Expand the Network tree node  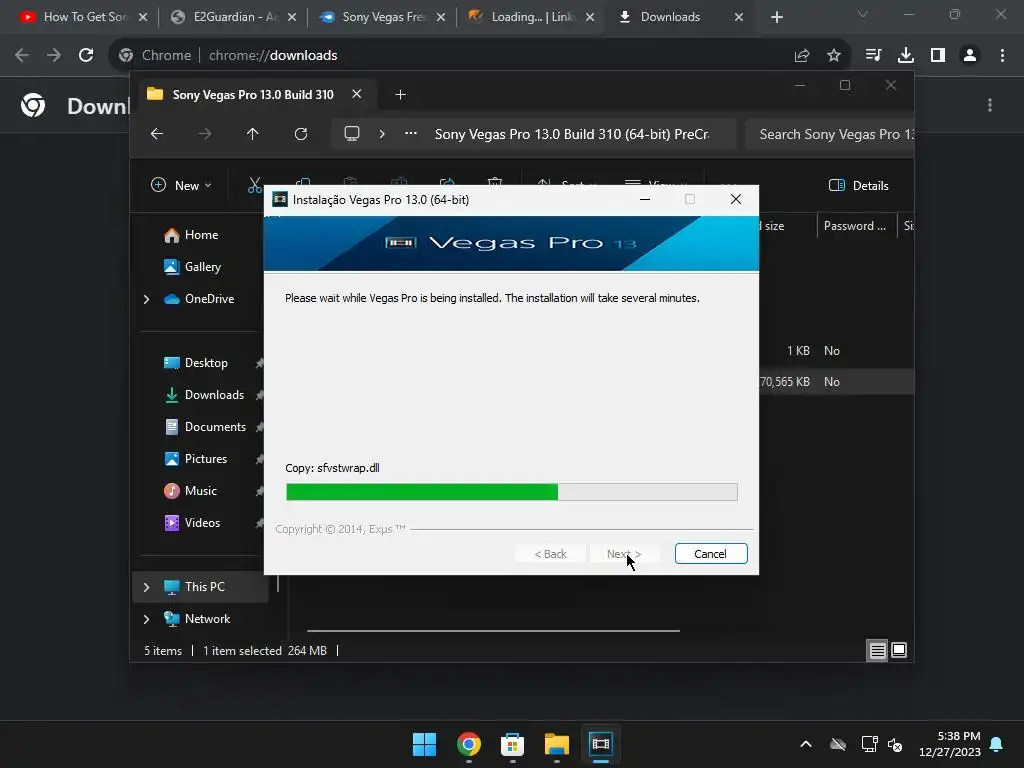pyautogui.click(x=146, y=619)
